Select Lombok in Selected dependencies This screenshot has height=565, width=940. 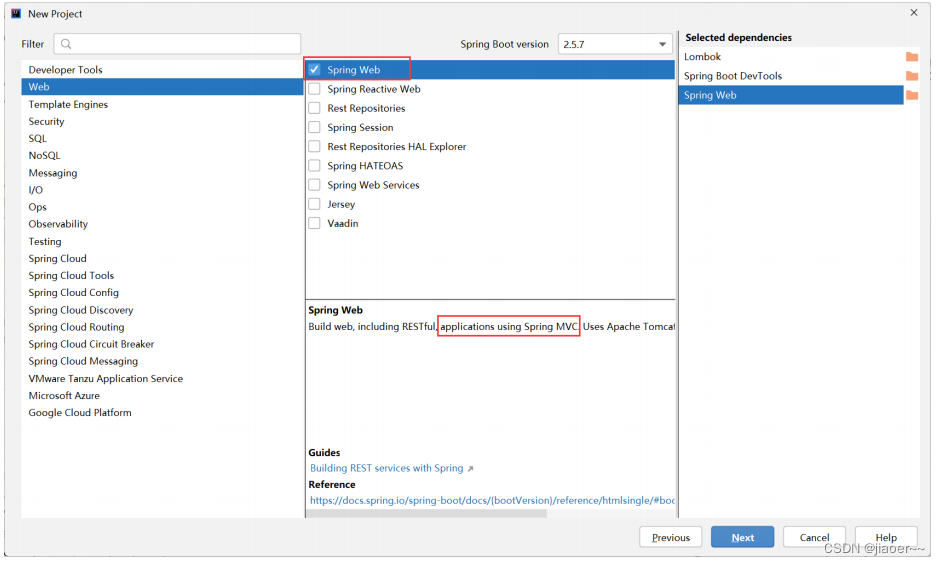tap(791, 56)
